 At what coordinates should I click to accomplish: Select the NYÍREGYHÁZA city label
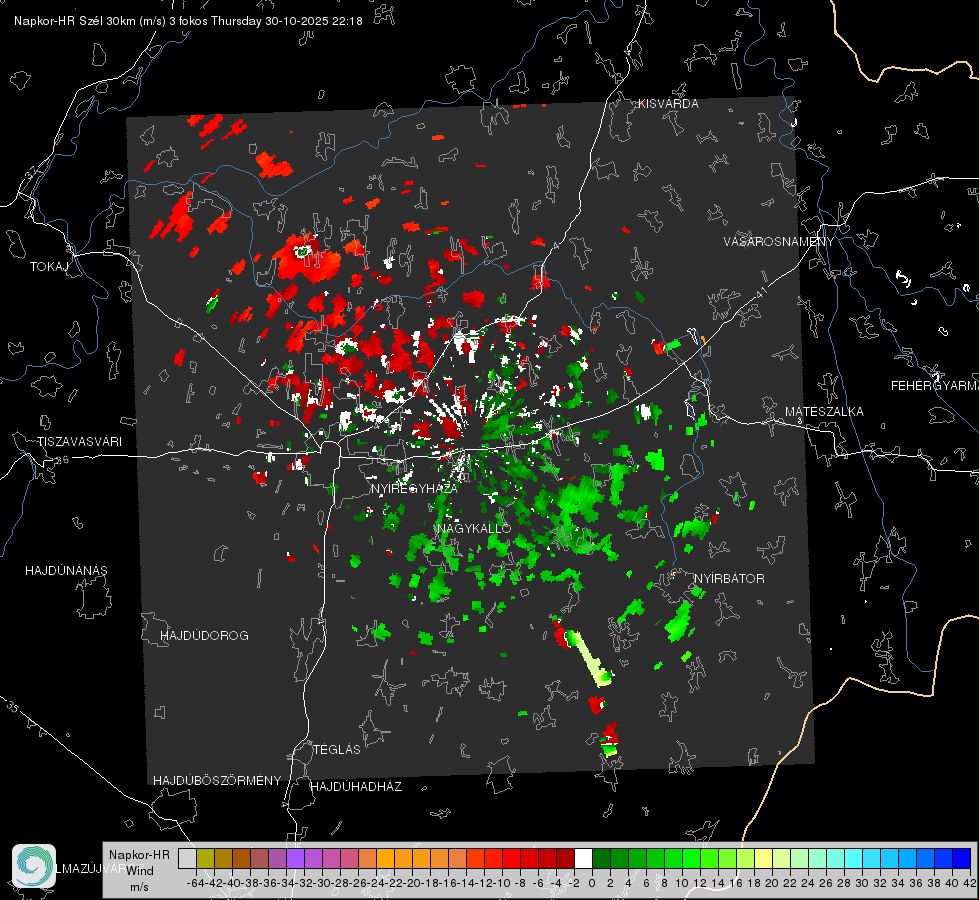414,488
